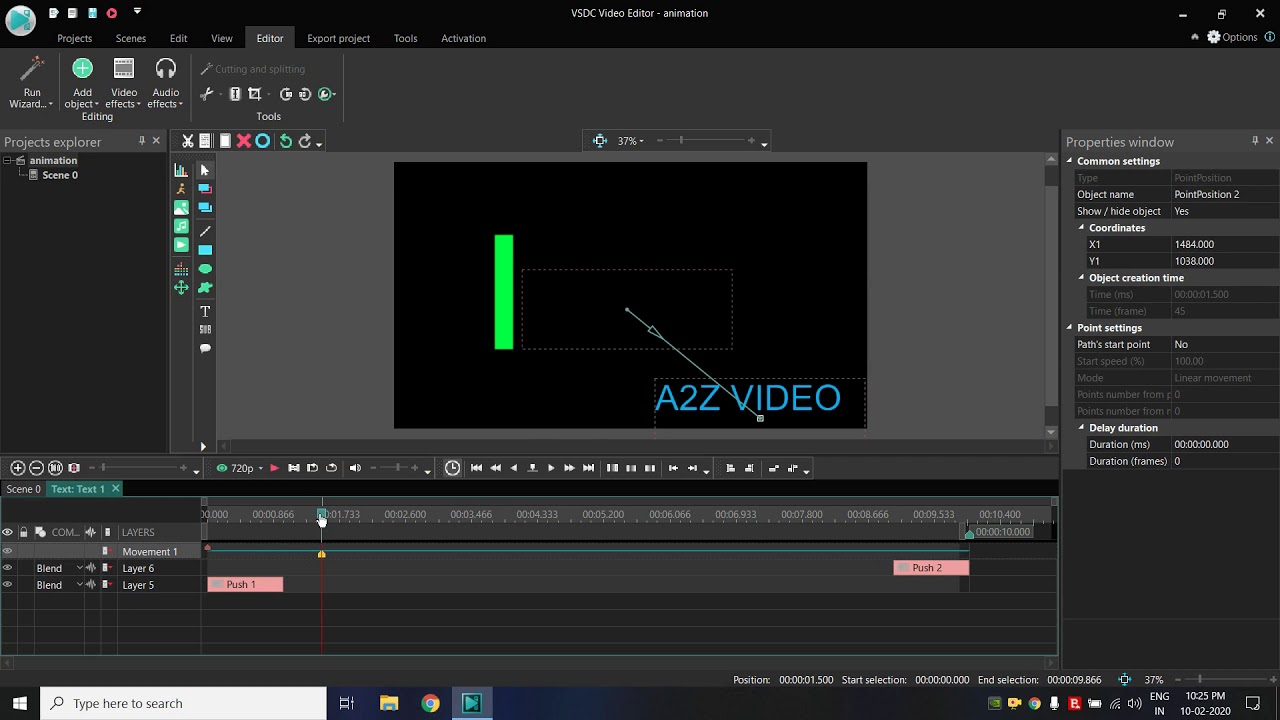This screenshot has width=1280, height=720.
Task: Click the Options button
Action: [1231, 37]
